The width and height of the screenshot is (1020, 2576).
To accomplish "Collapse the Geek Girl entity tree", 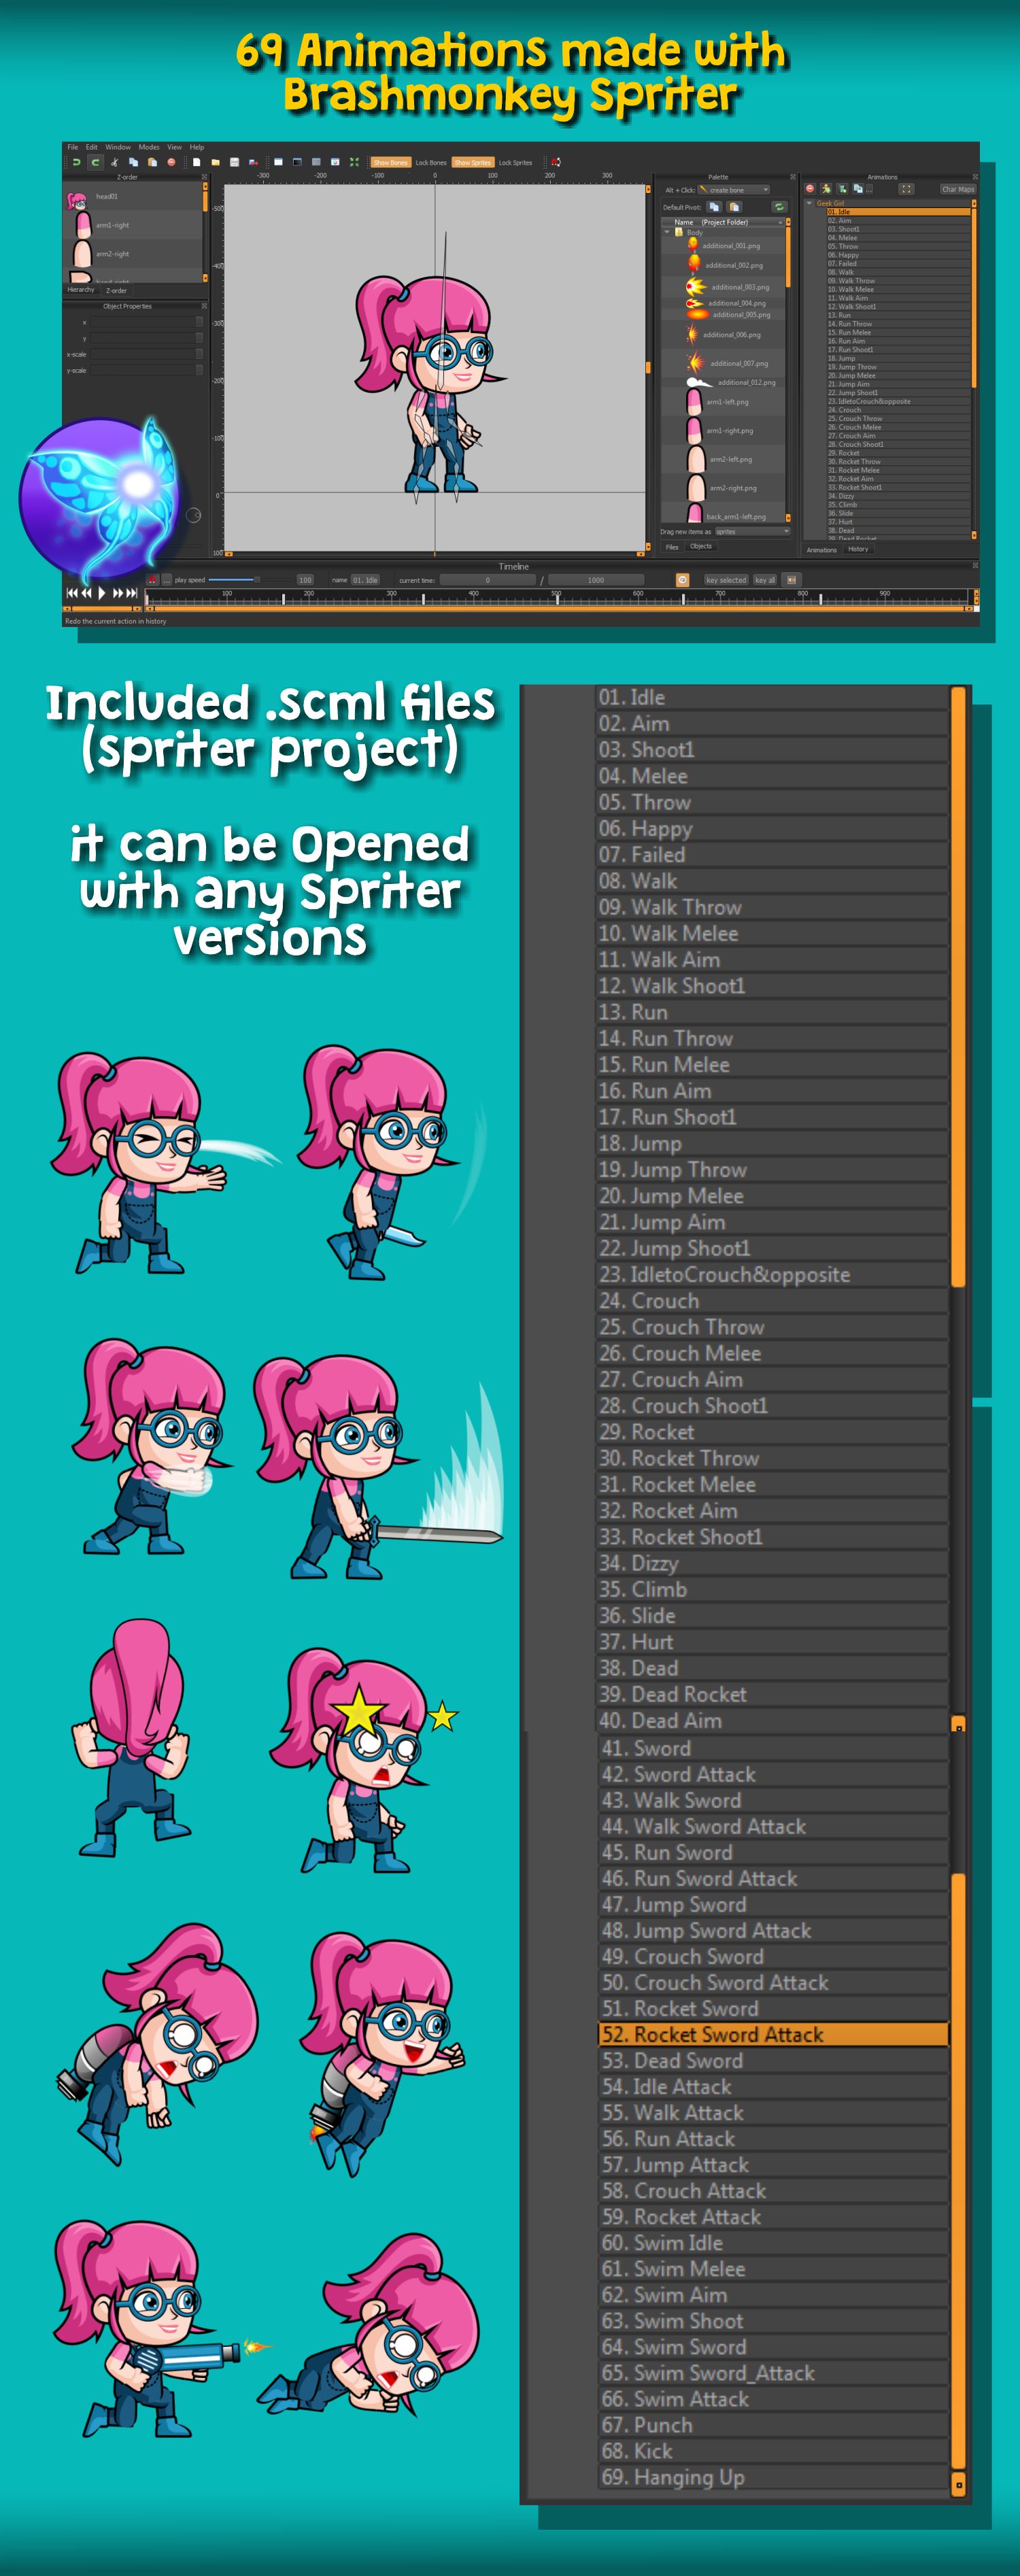I will [809, 203].
